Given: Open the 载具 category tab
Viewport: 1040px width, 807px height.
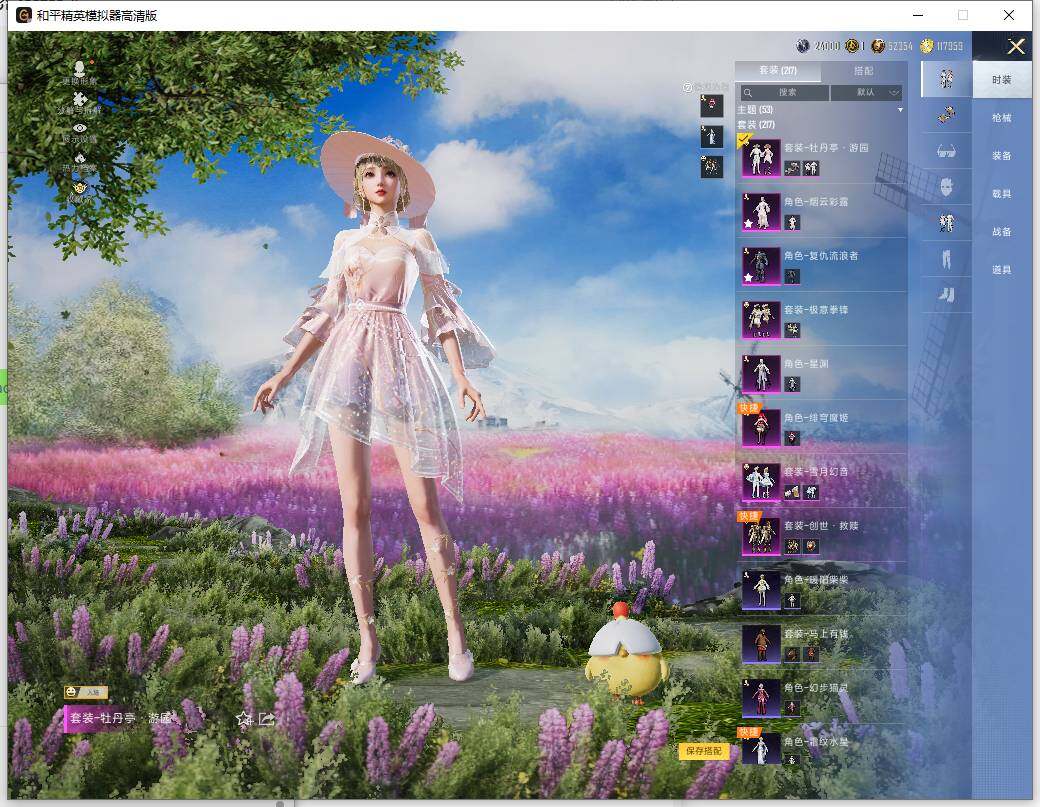Looking at the screenshot, I should [x=1001, y=194].
